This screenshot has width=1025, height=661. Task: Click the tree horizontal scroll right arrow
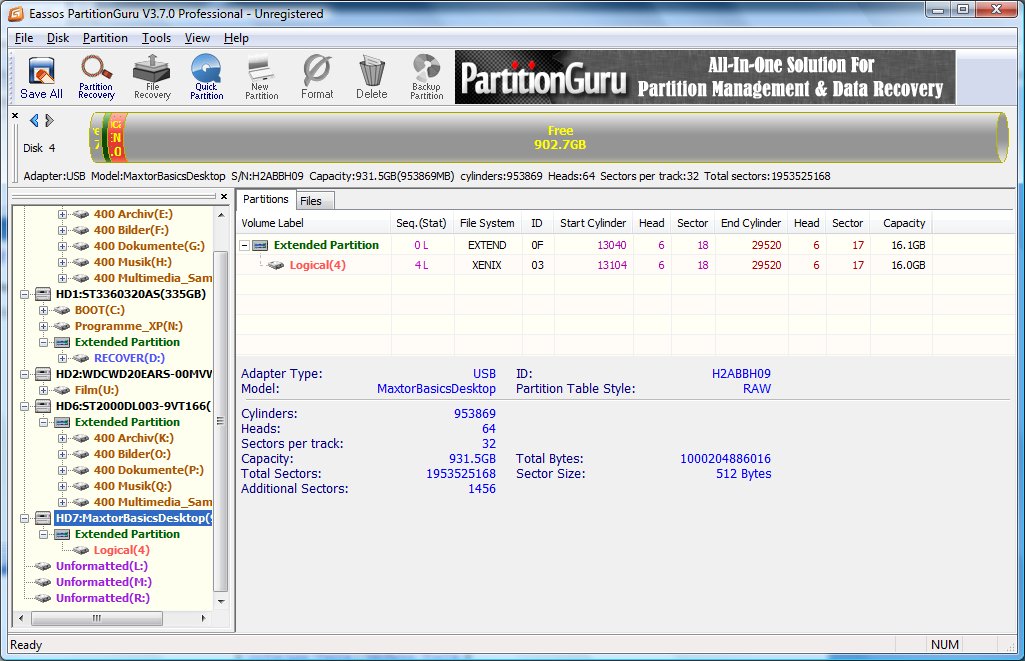tap(203, 618)
